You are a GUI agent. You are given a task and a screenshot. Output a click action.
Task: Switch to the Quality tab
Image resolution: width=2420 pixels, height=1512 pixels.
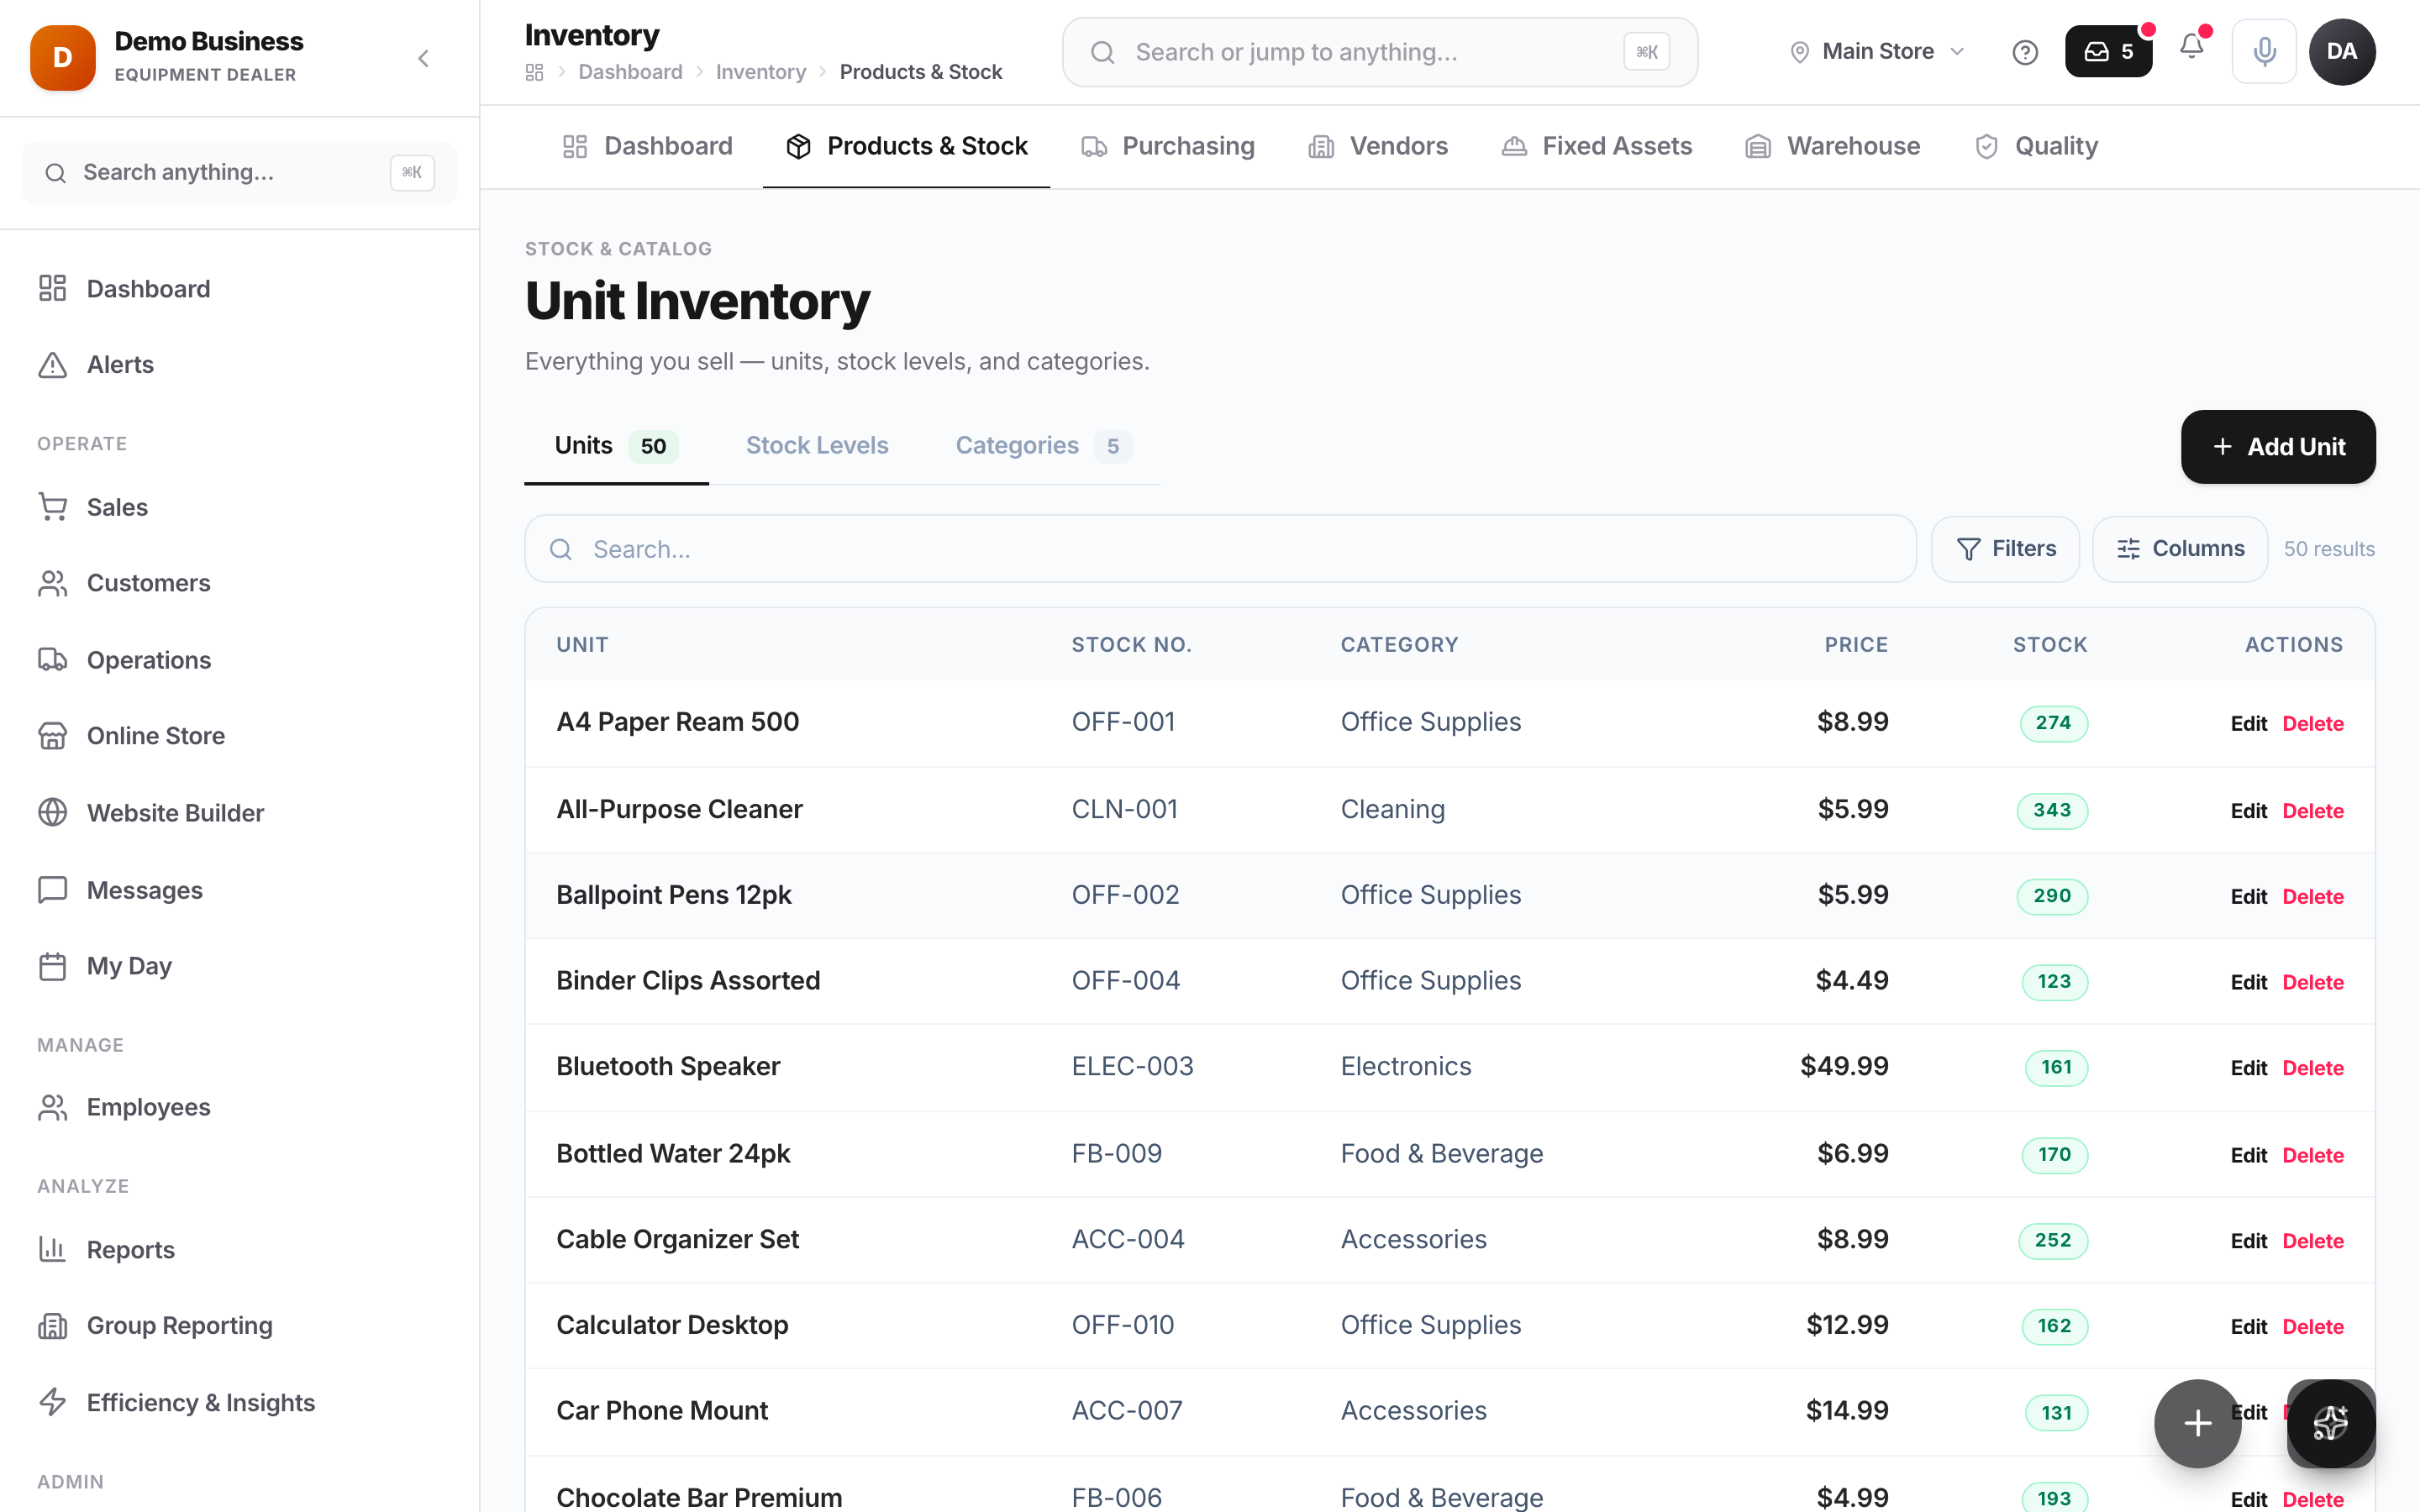pyautogui.click(x=2035, y=146)
